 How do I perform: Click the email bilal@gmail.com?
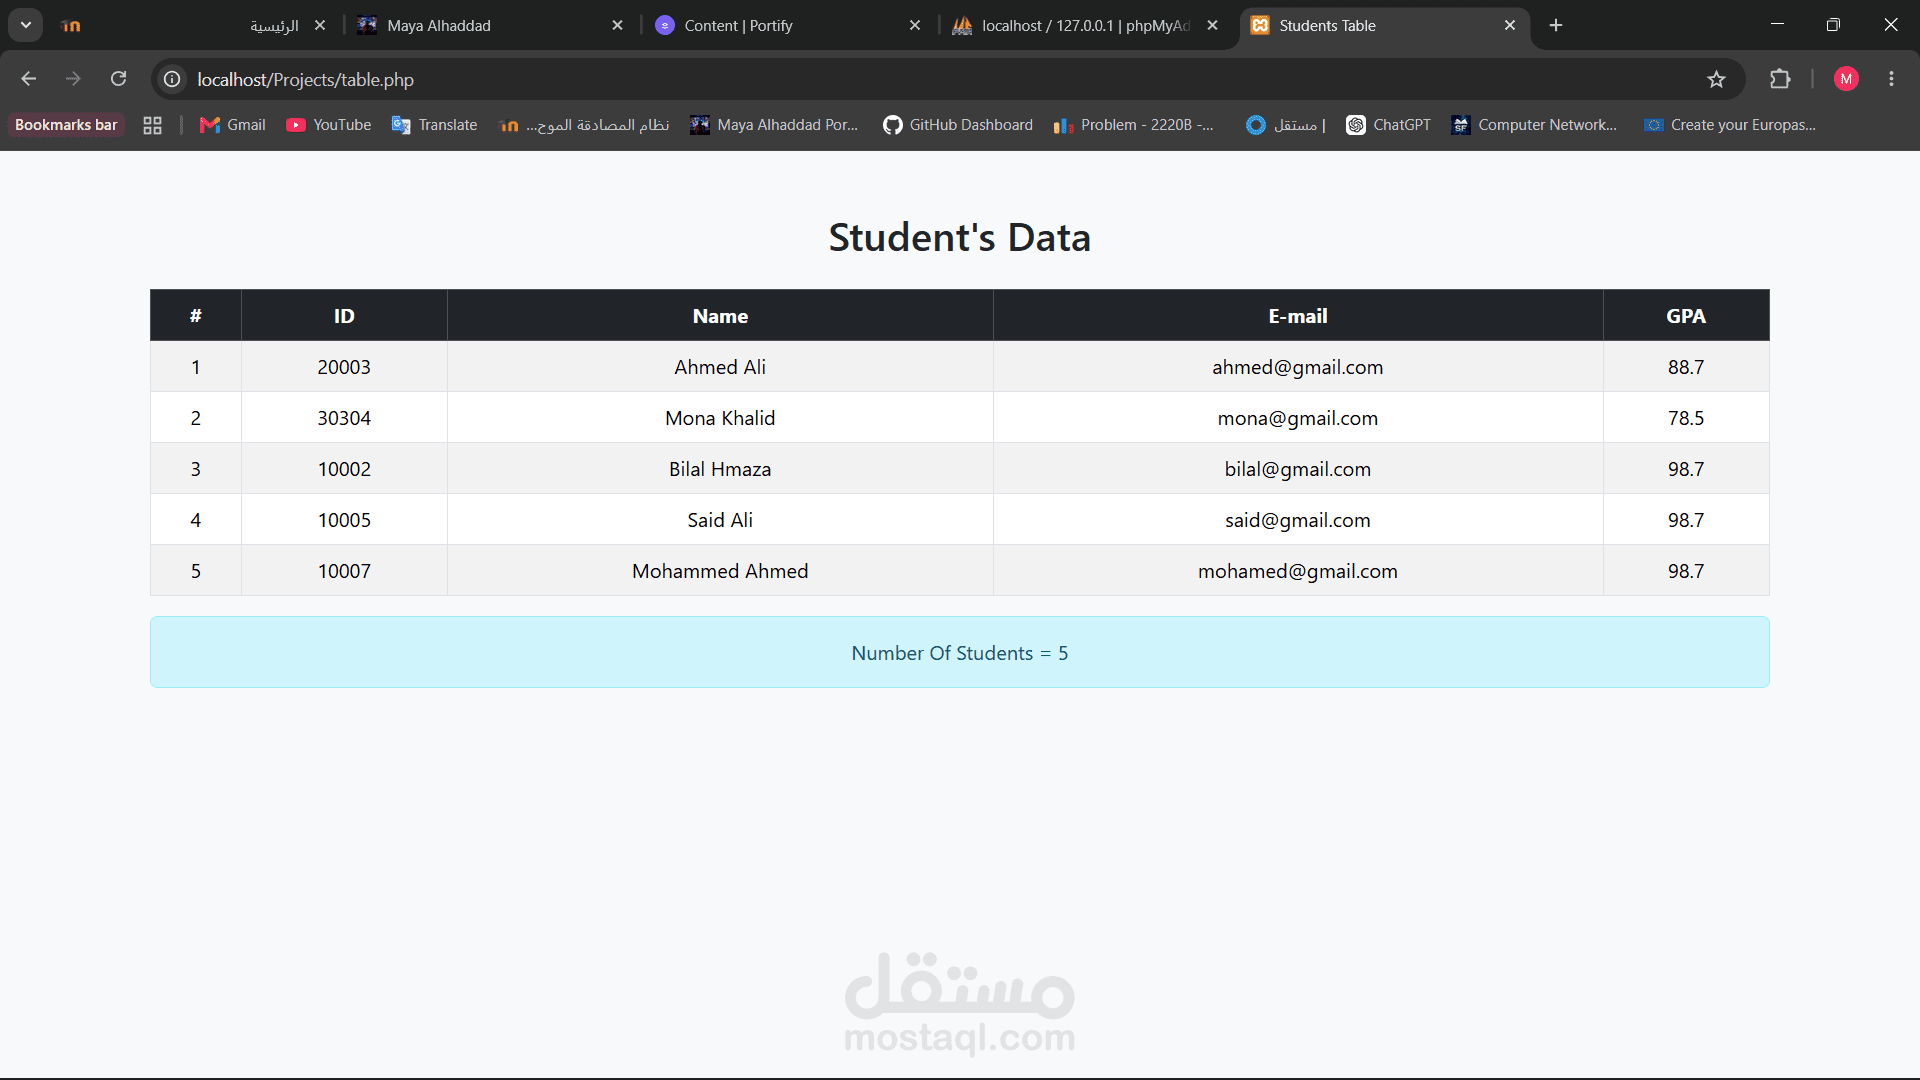[x=1298, y=469]
